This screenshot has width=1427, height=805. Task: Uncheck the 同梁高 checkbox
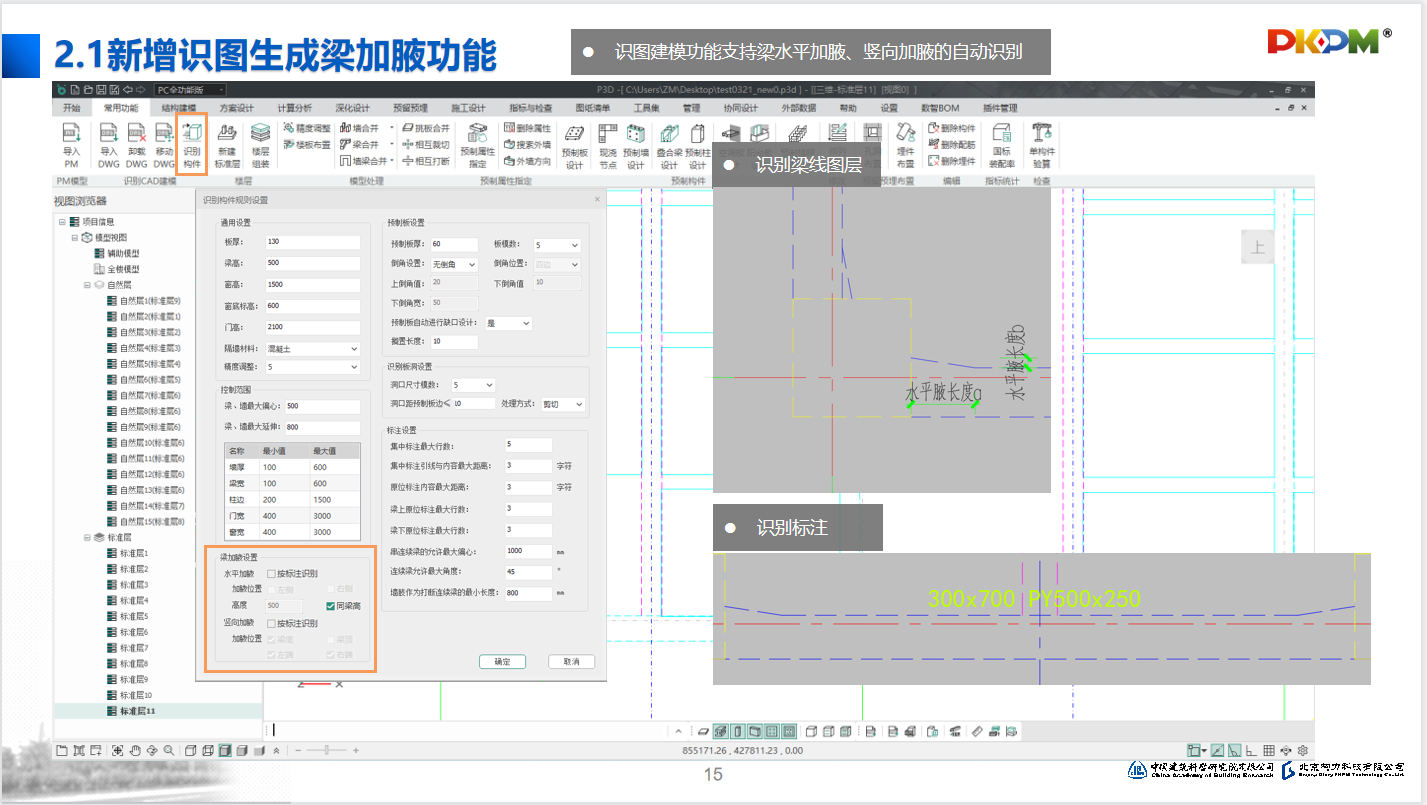coord(331,605)
